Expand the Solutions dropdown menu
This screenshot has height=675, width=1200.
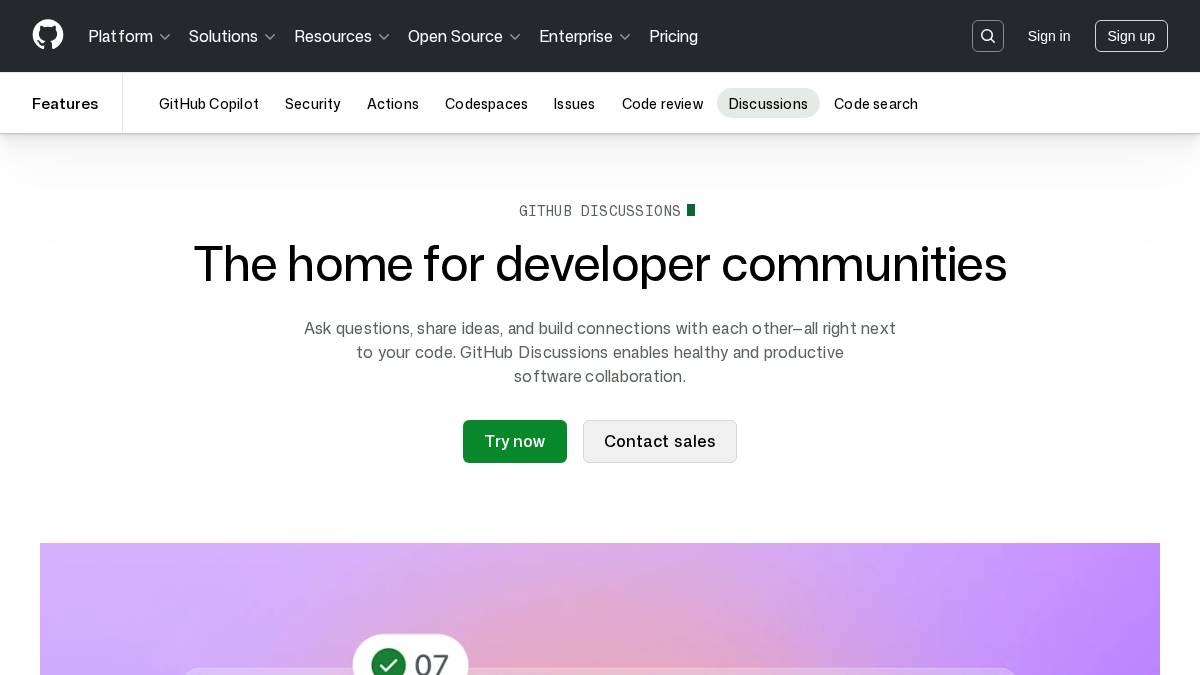pyautogui.click(x=232, y=36)
